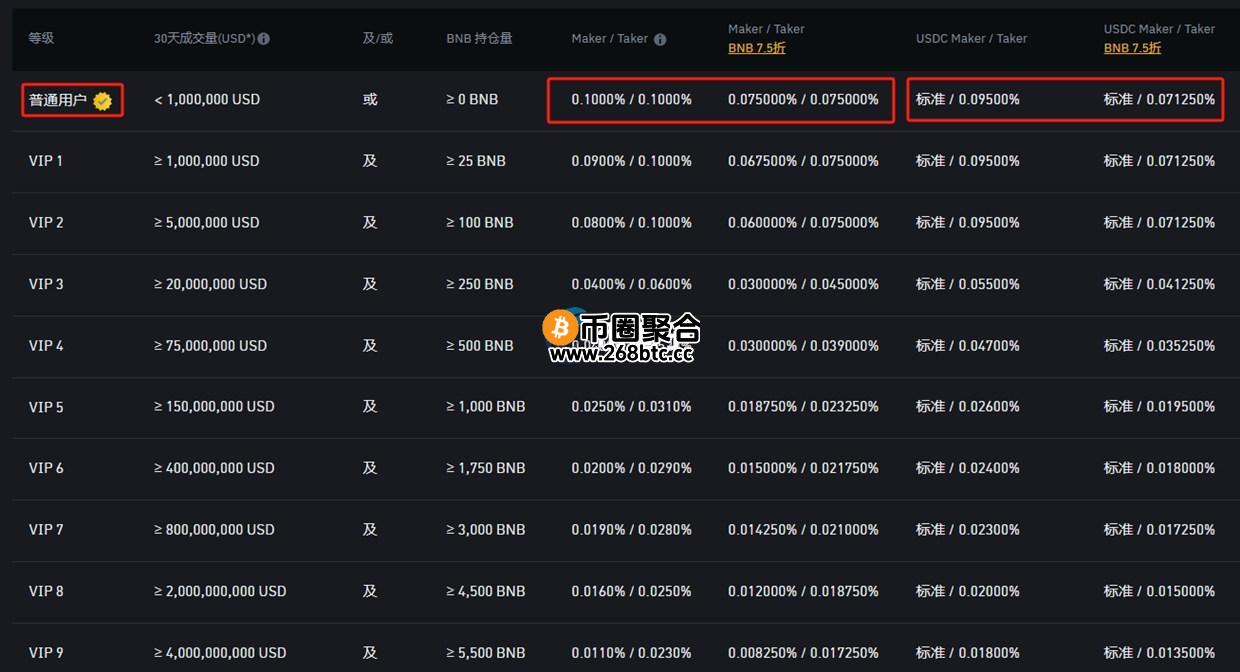Screen dimensions: 1240x672
Task: Open BNB 7.5折 link under Maker / Taker
Action: point(757,48)
